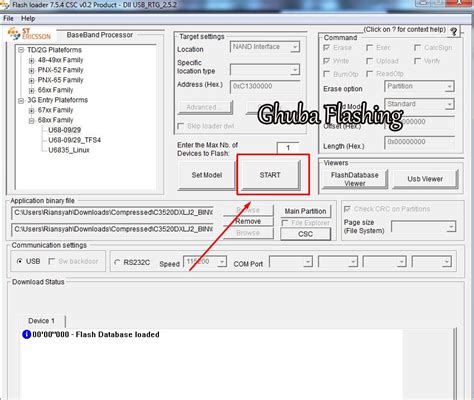Click the CSC button
This screenshot has height=400, width=474.
(x=305, y=234)
